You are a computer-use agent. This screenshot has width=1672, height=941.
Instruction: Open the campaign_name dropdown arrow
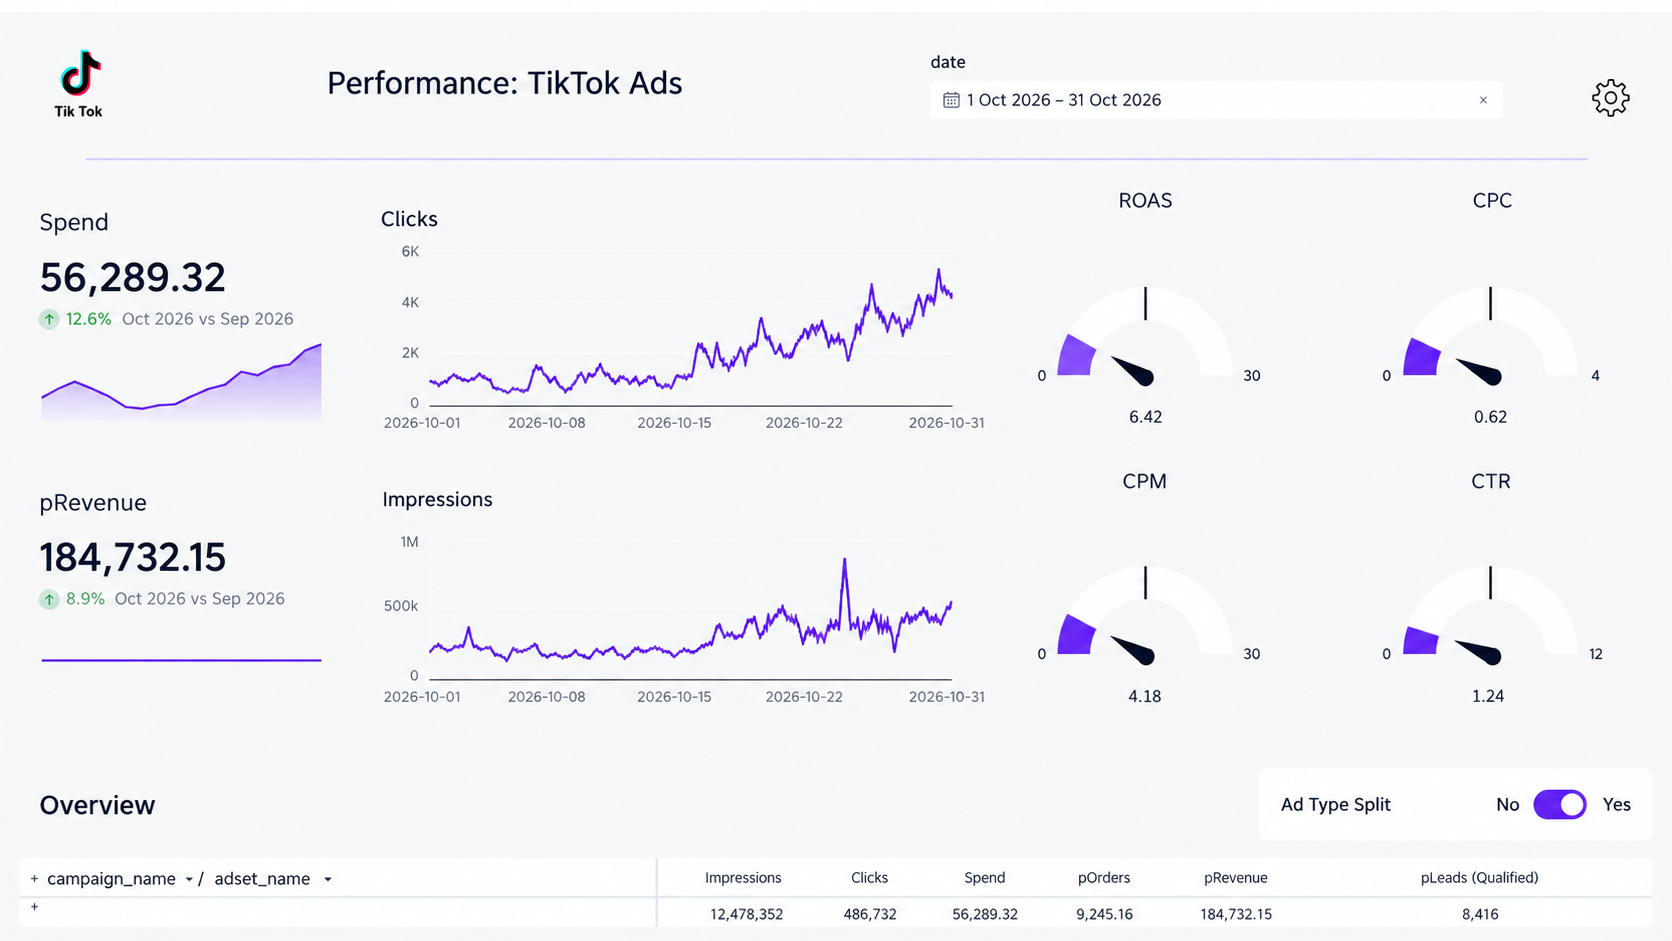(188, 880)
